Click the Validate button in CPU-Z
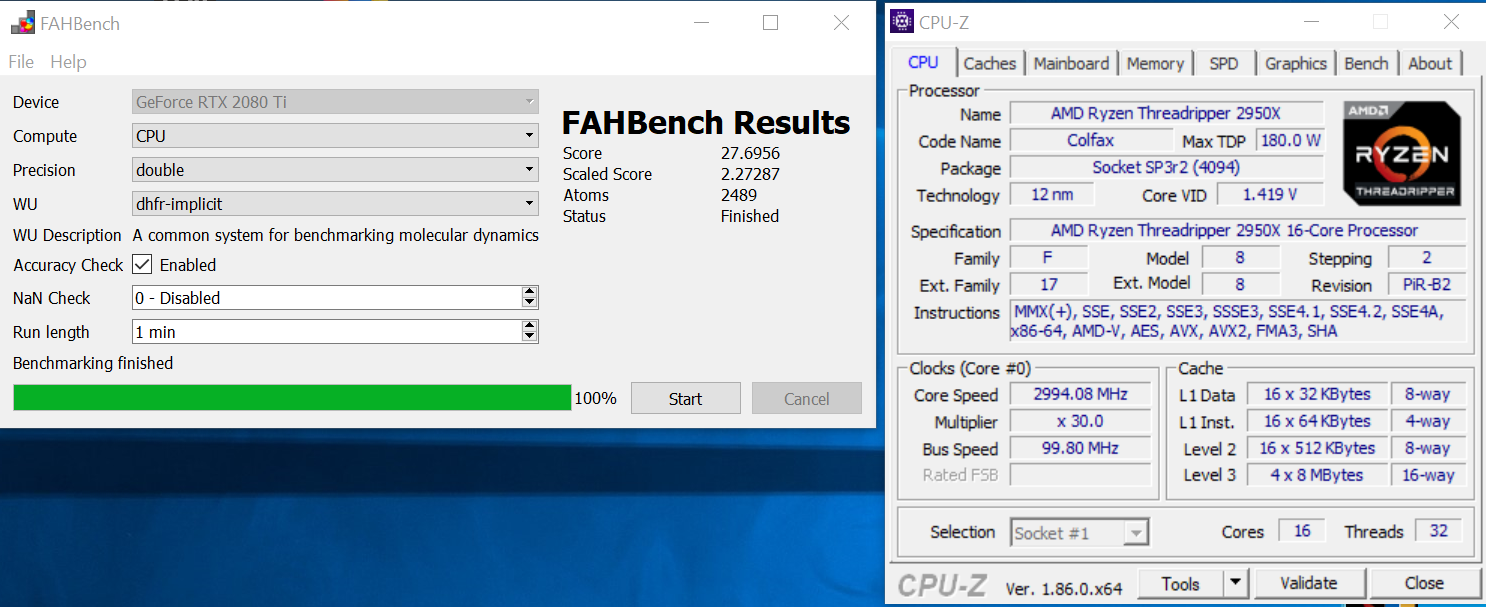 click(x=1309, y=583)
